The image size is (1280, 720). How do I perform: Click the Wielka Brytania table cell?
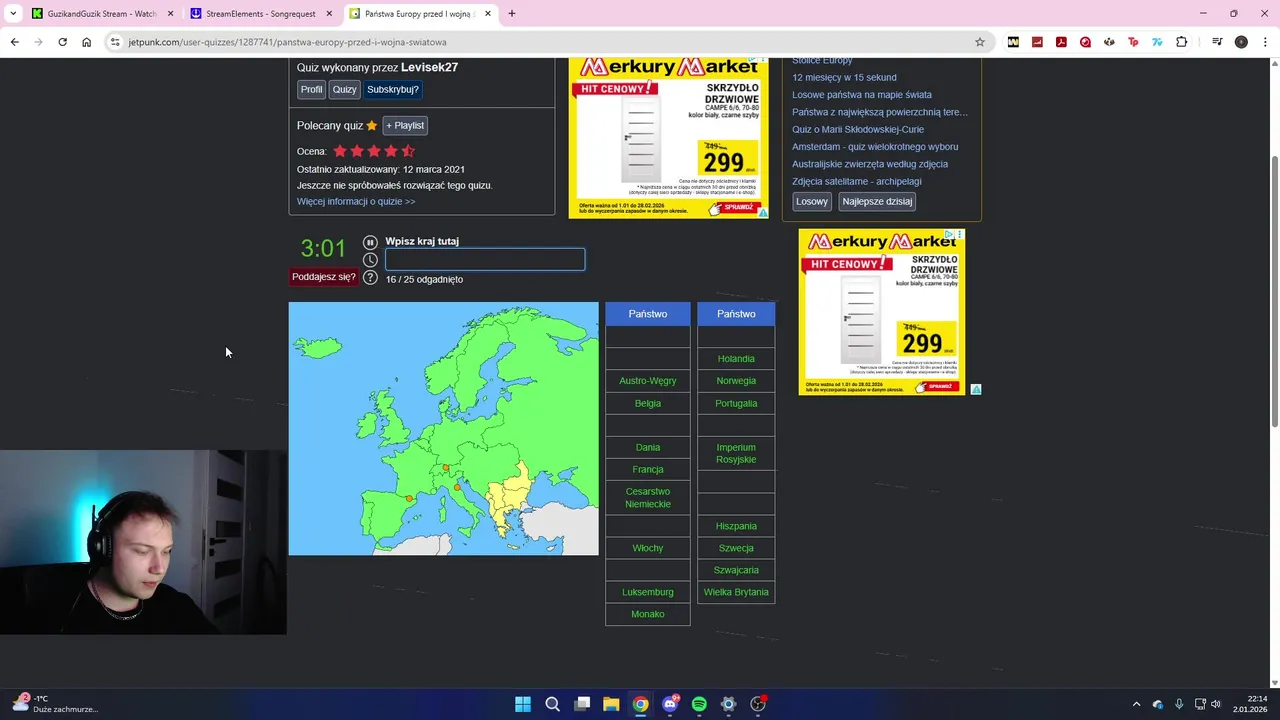tap(736, 592)
